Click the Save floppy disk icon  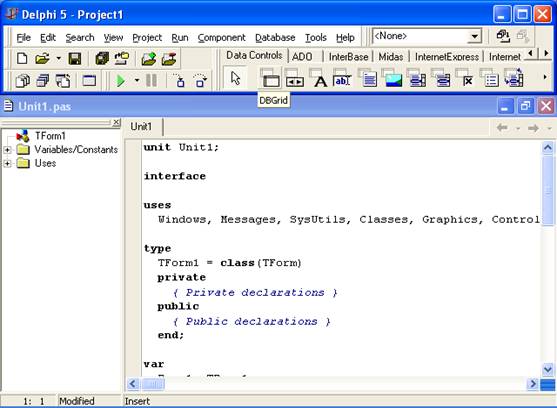tap(75, 59)
